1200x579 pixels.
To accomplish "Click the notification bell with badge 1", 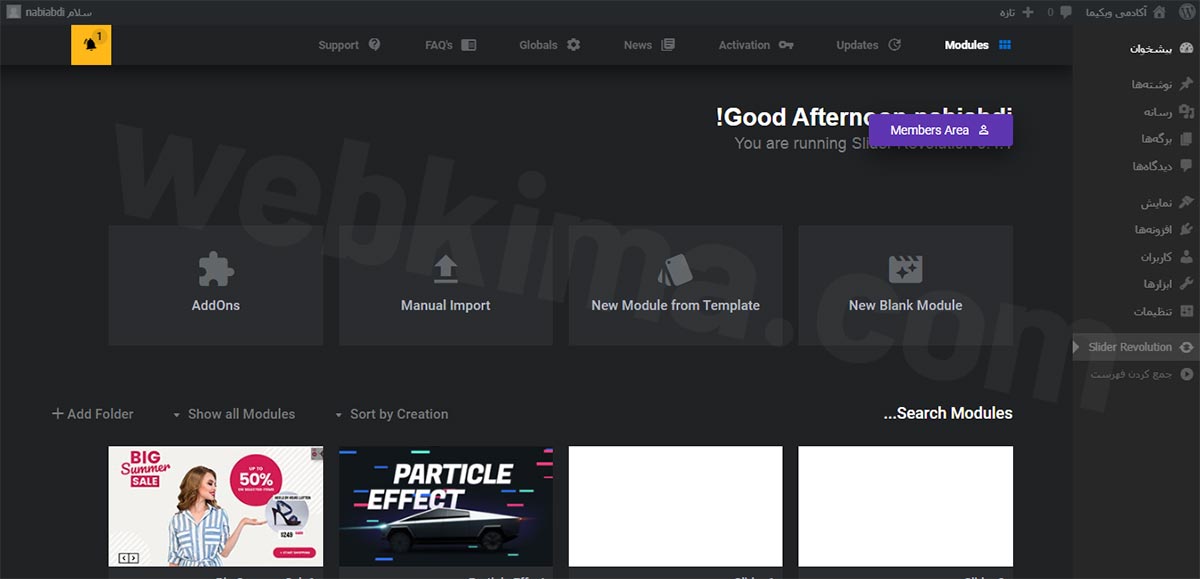I will coord(91,45).
